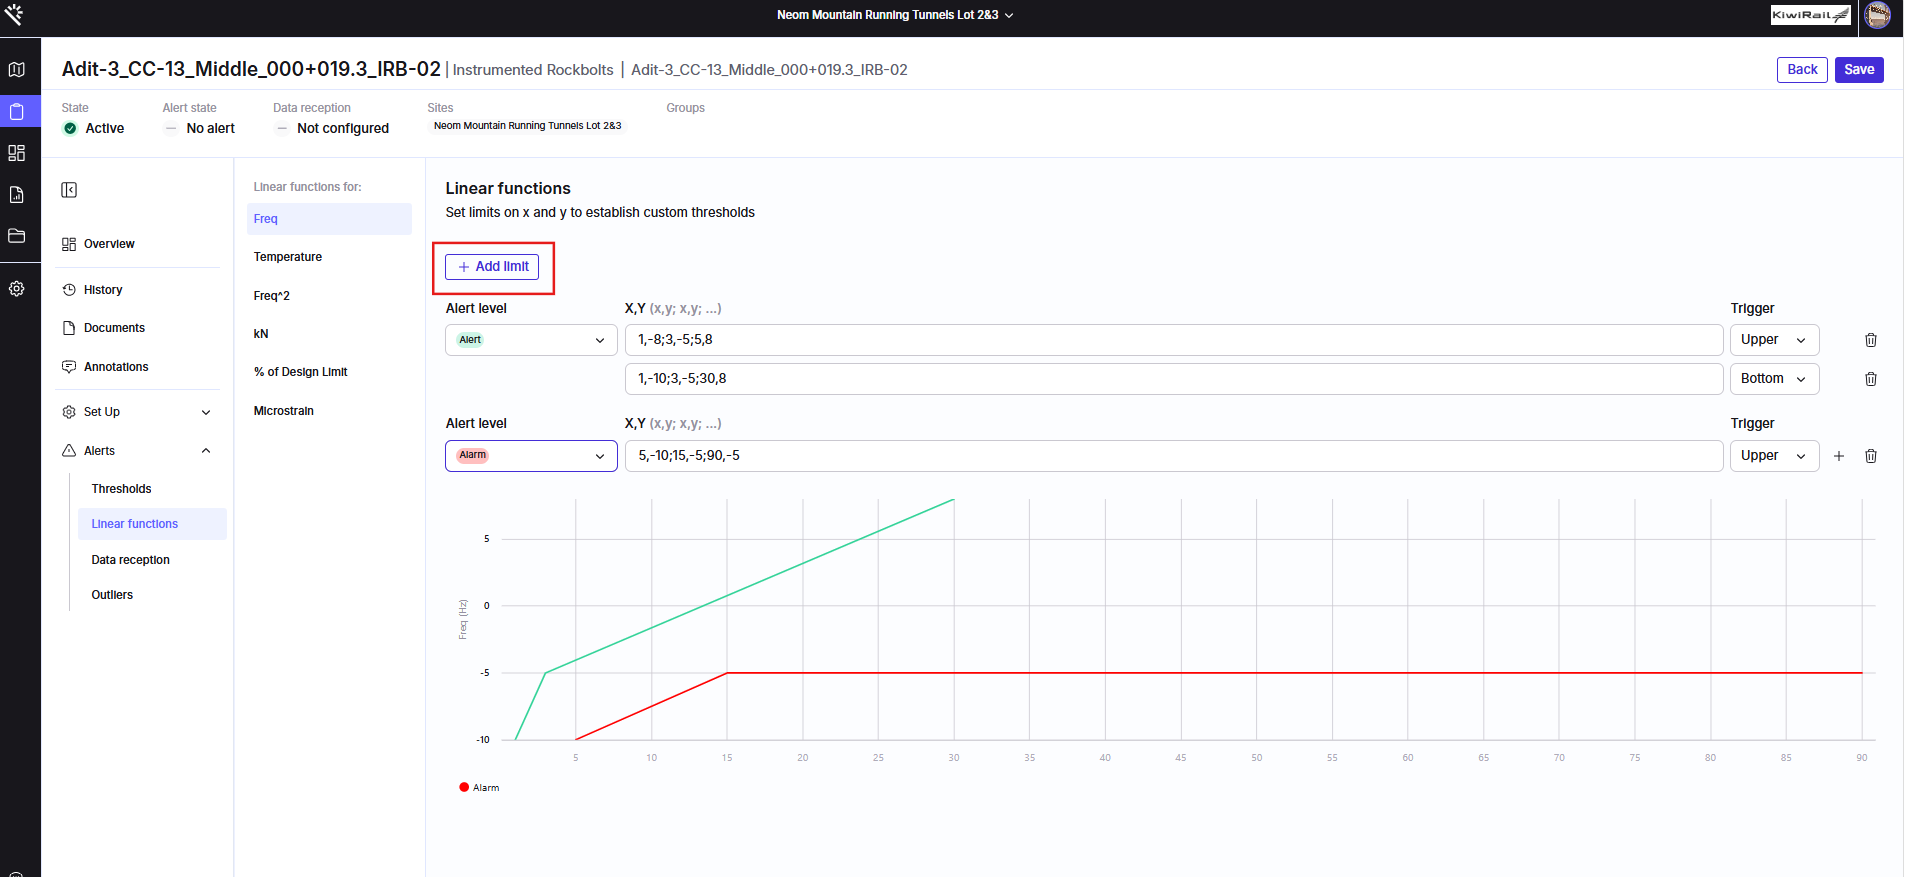1906x877 pixels.
Task: Open the map icon in left rail
Action: (x=17, y=69)
